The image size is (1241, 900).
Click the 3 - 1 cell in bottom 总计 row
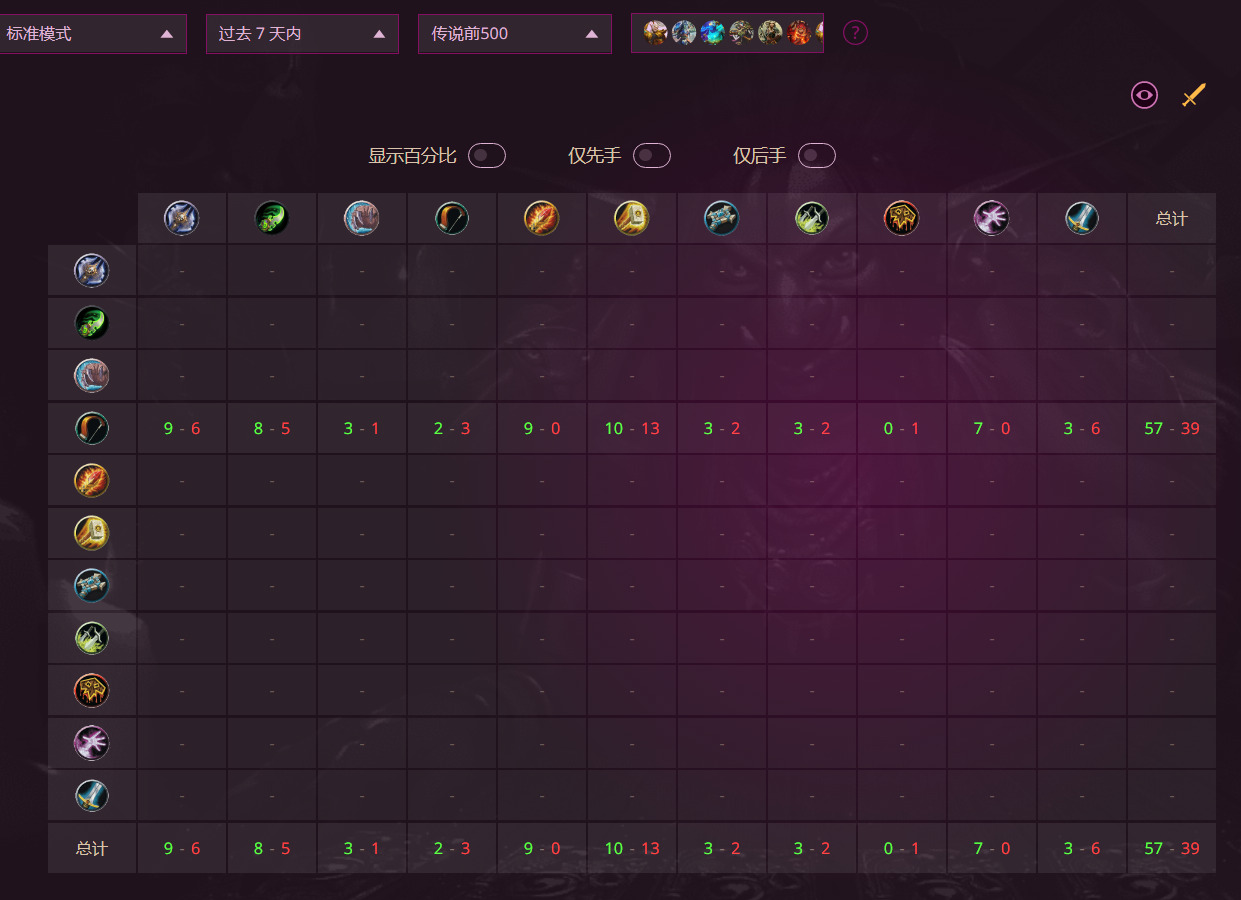click(x=362, y=848)
